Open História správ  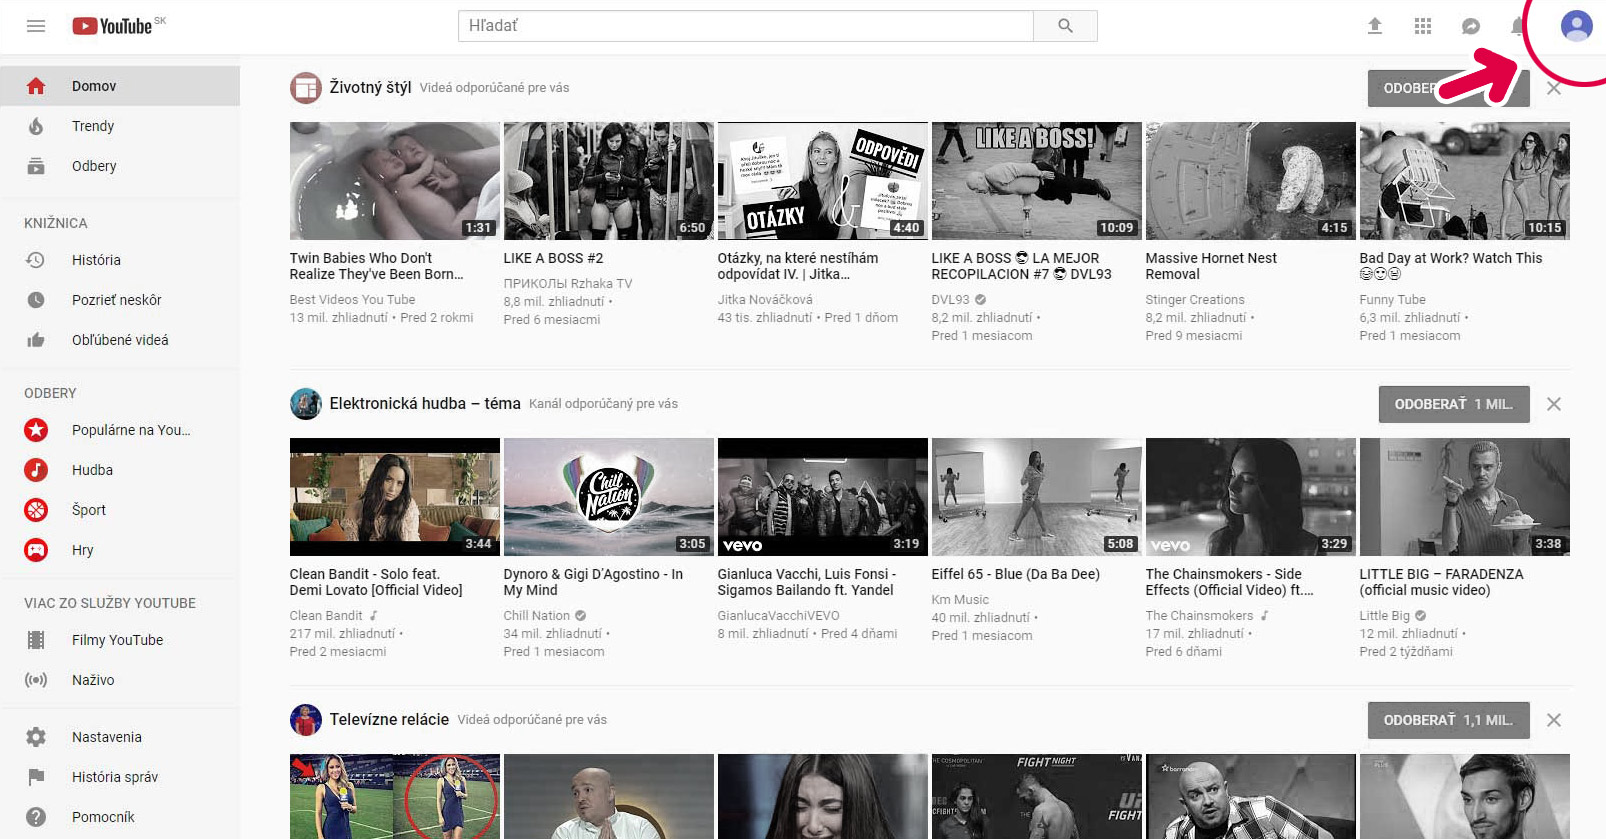click(x=120, y=777)
